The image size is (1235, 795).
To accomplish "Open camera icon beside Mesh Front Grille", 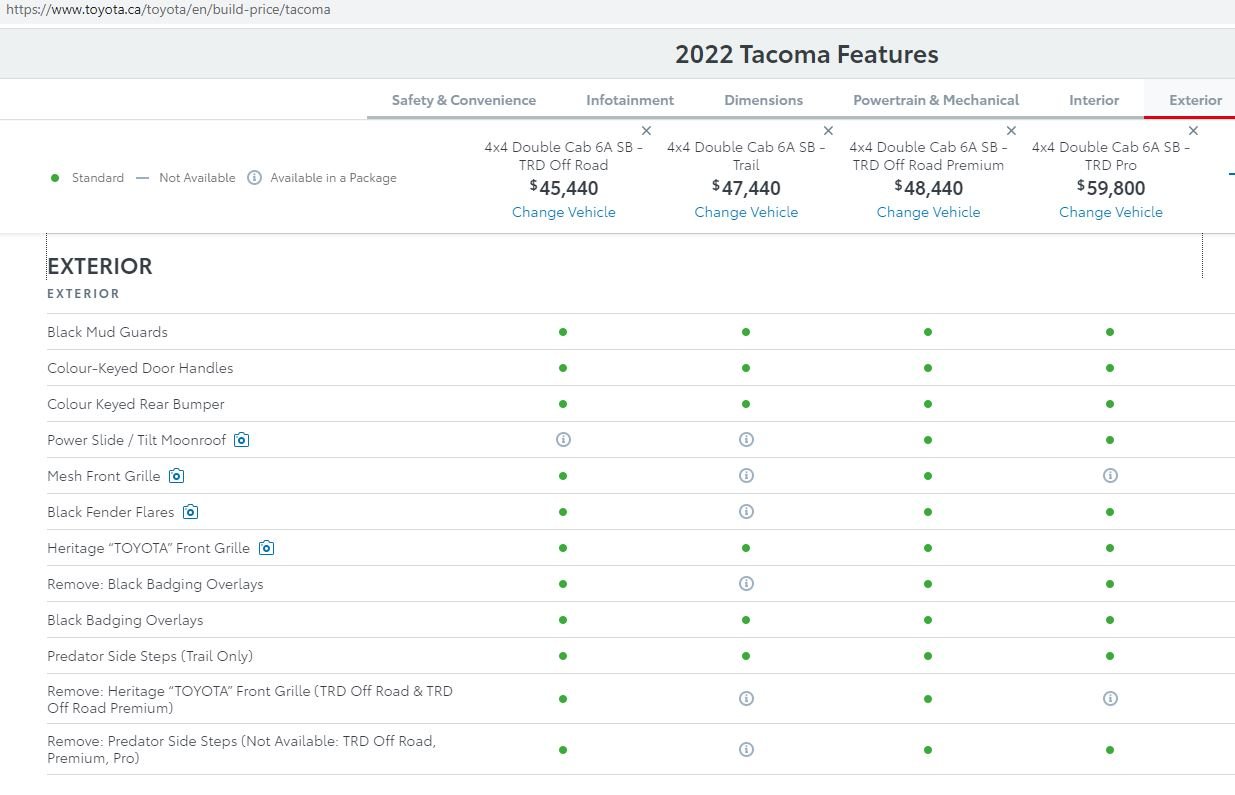I will [x=177, y=476].
